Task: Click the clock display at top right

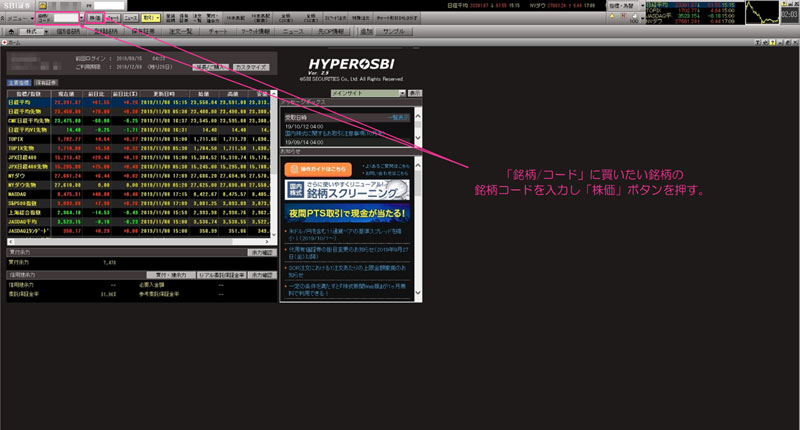Action: (789, 14)
